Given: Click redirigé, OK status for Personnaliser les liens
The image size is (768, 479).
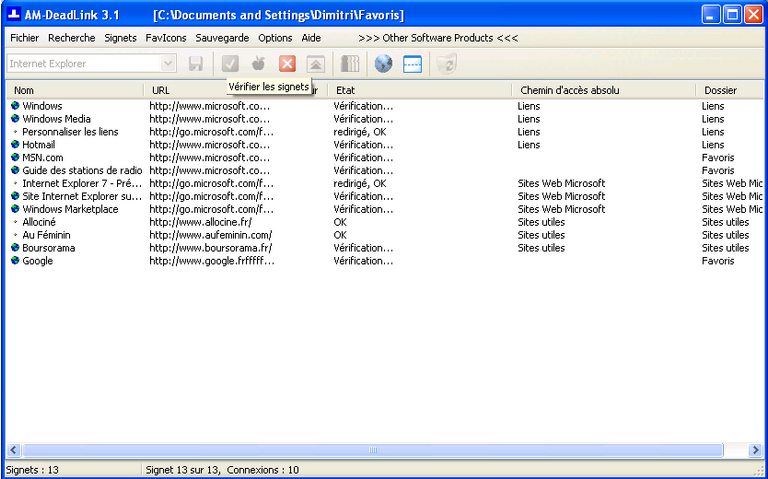Looking at the screenshot, I should click(x=360, y=132).
